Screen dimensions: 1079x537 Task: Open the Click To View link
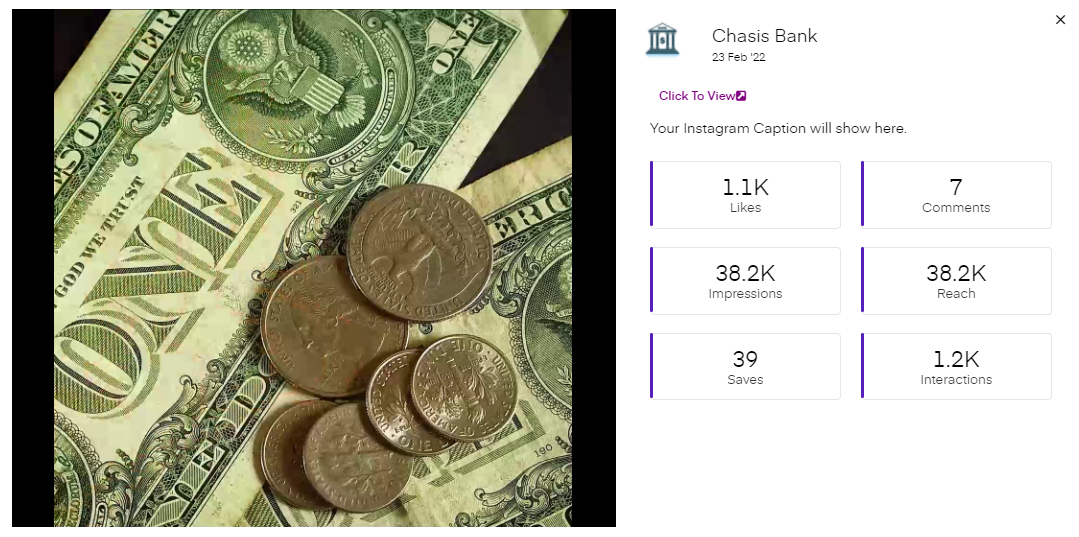click(x=702, y=96)
